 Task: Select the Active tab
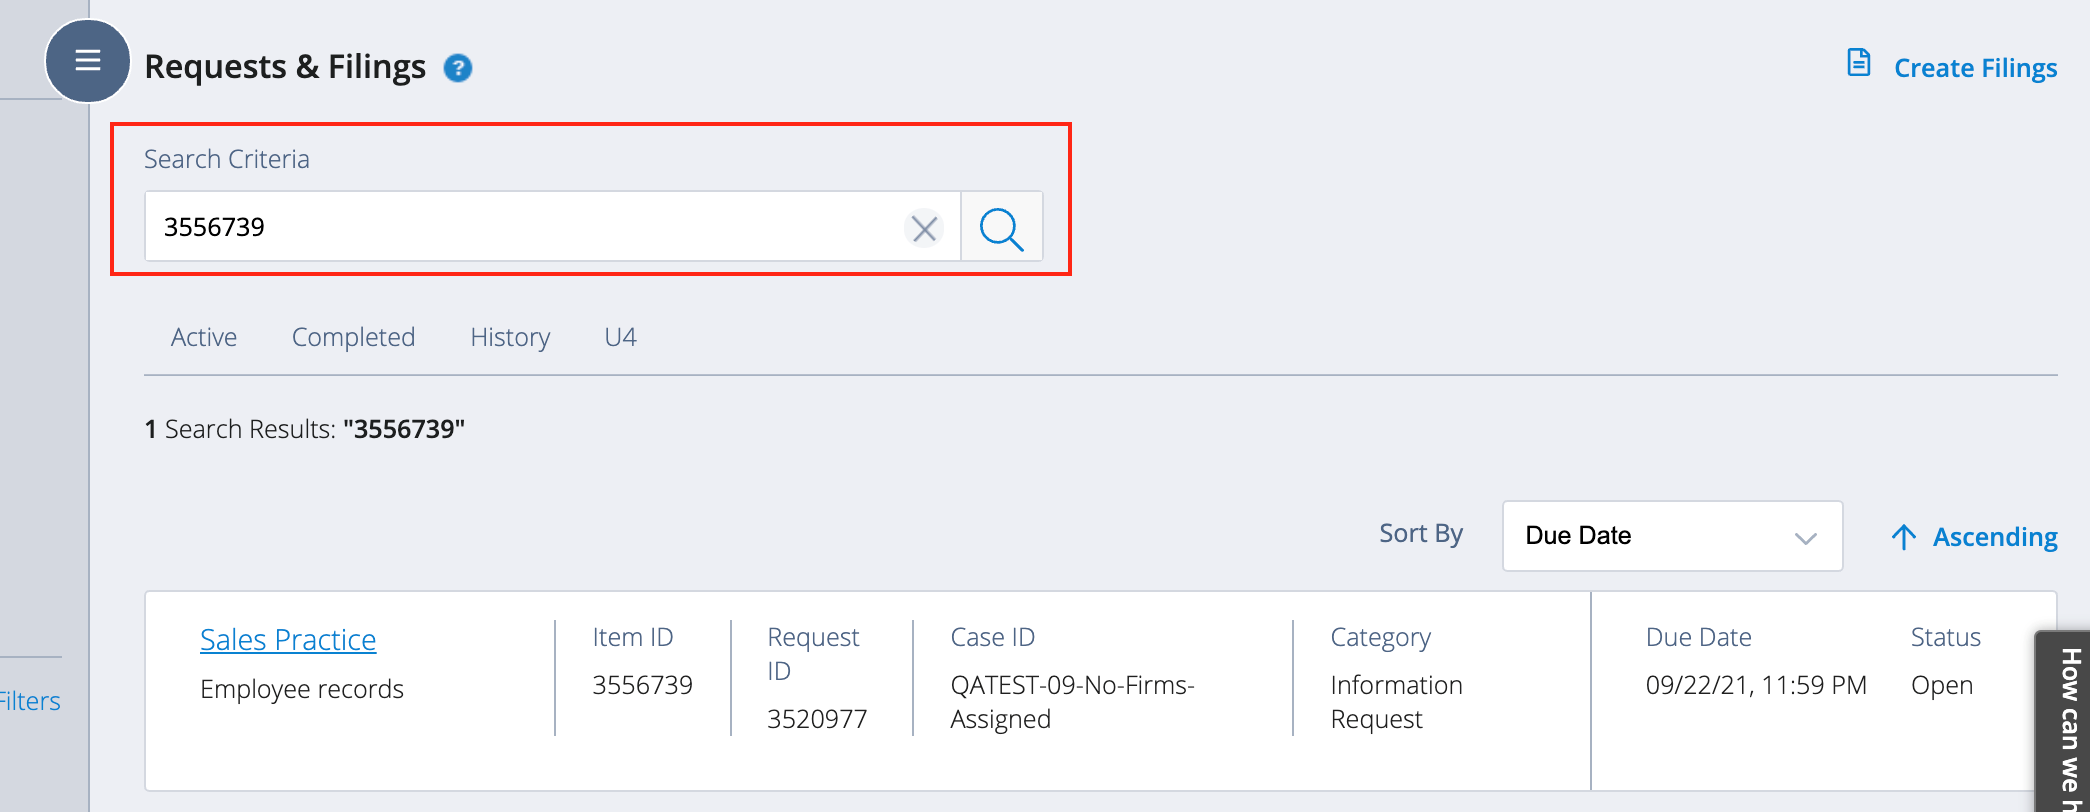pos(203,337)
